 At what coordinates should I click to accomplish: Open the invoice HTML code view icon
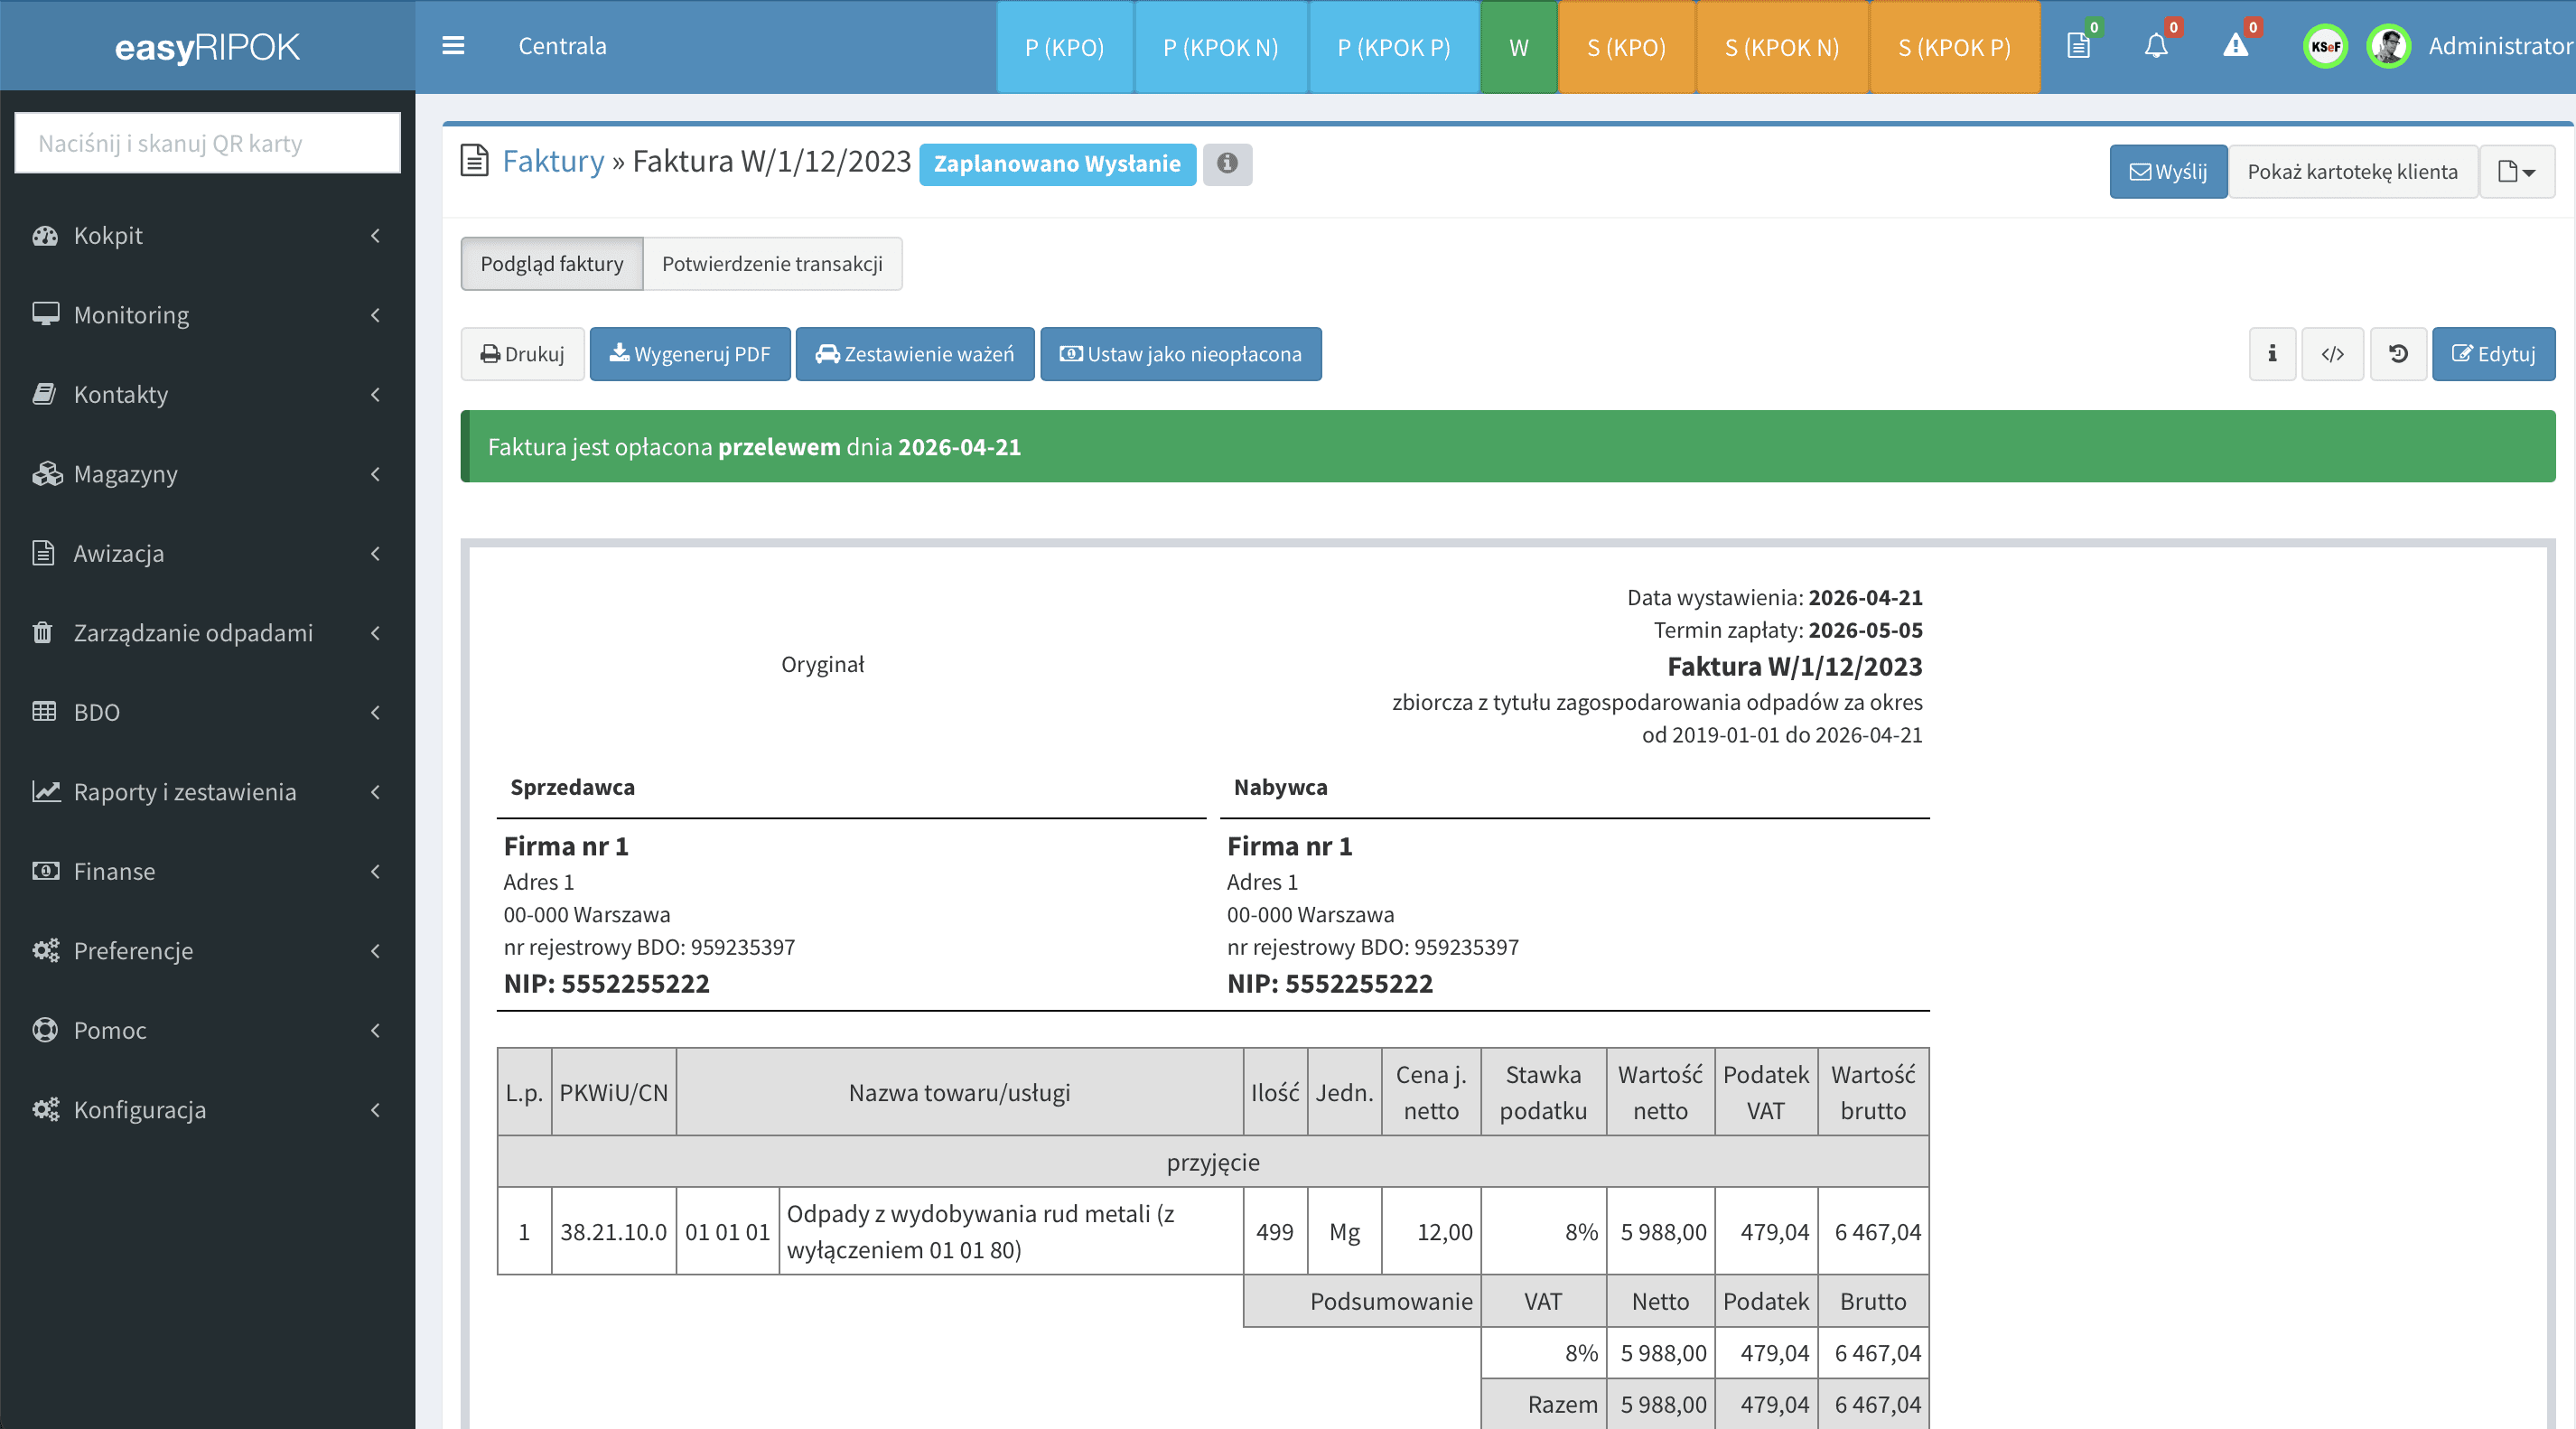pos(2333,353)
